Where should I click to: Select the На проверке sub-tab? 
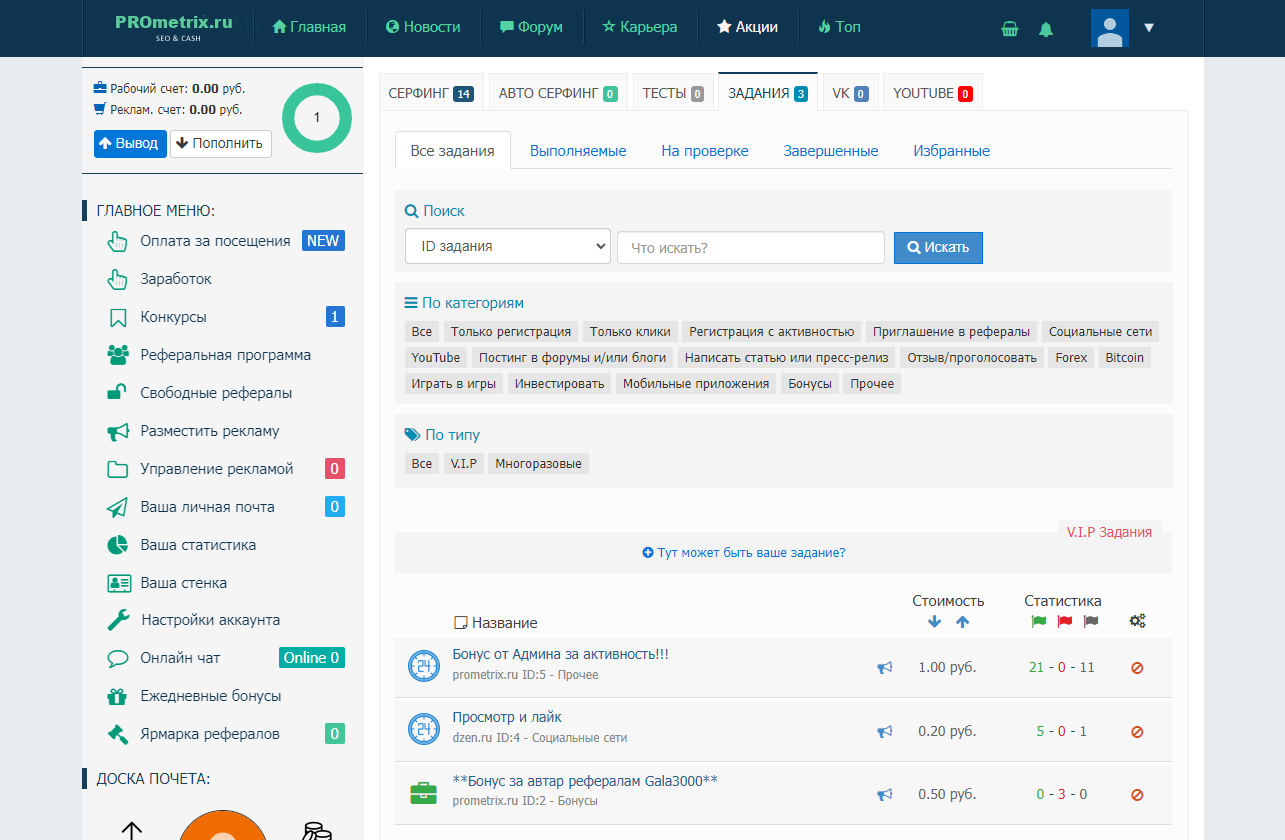point(705,151)
